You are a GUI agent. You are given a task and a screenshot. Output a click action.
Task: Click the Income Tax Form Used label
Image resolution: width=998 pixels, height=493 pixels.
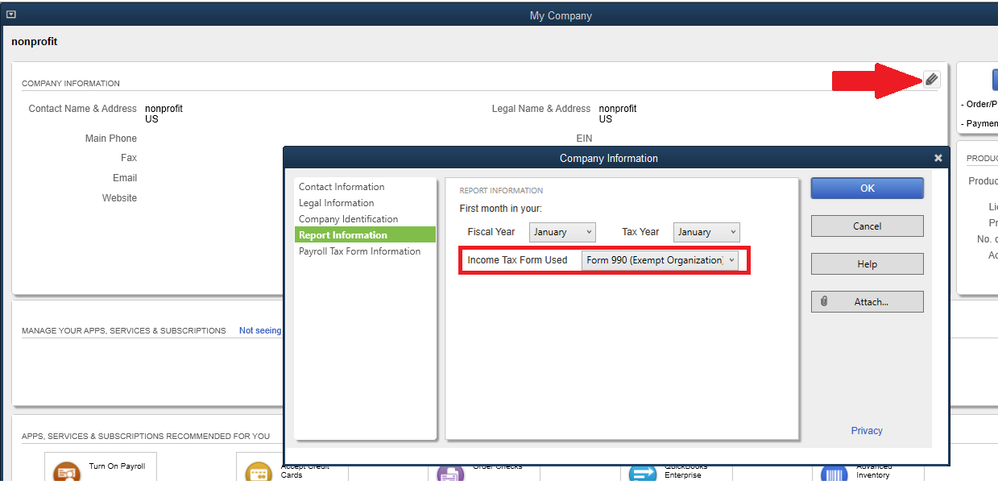517,260
